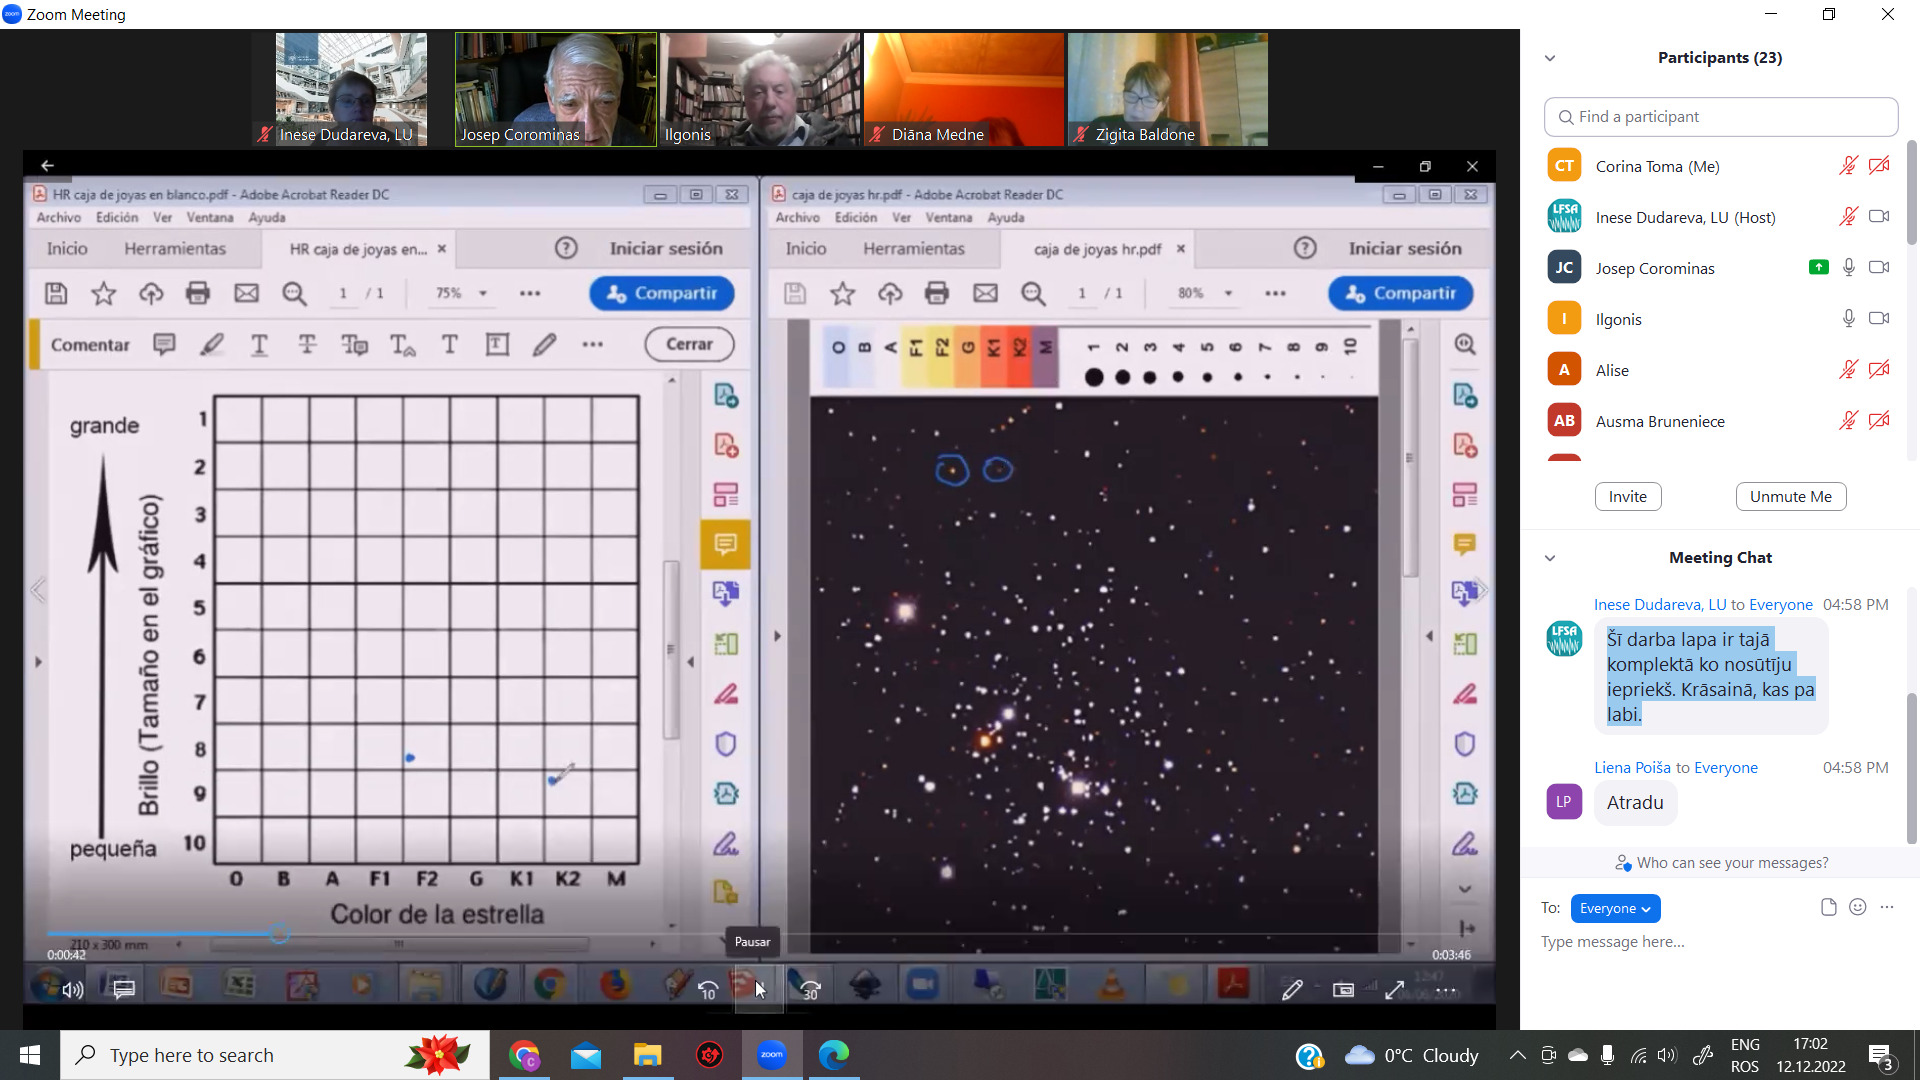Collapse the Meeting Chat panel chevron
Screen dimensions: 1920x1080
(1550, 558)
